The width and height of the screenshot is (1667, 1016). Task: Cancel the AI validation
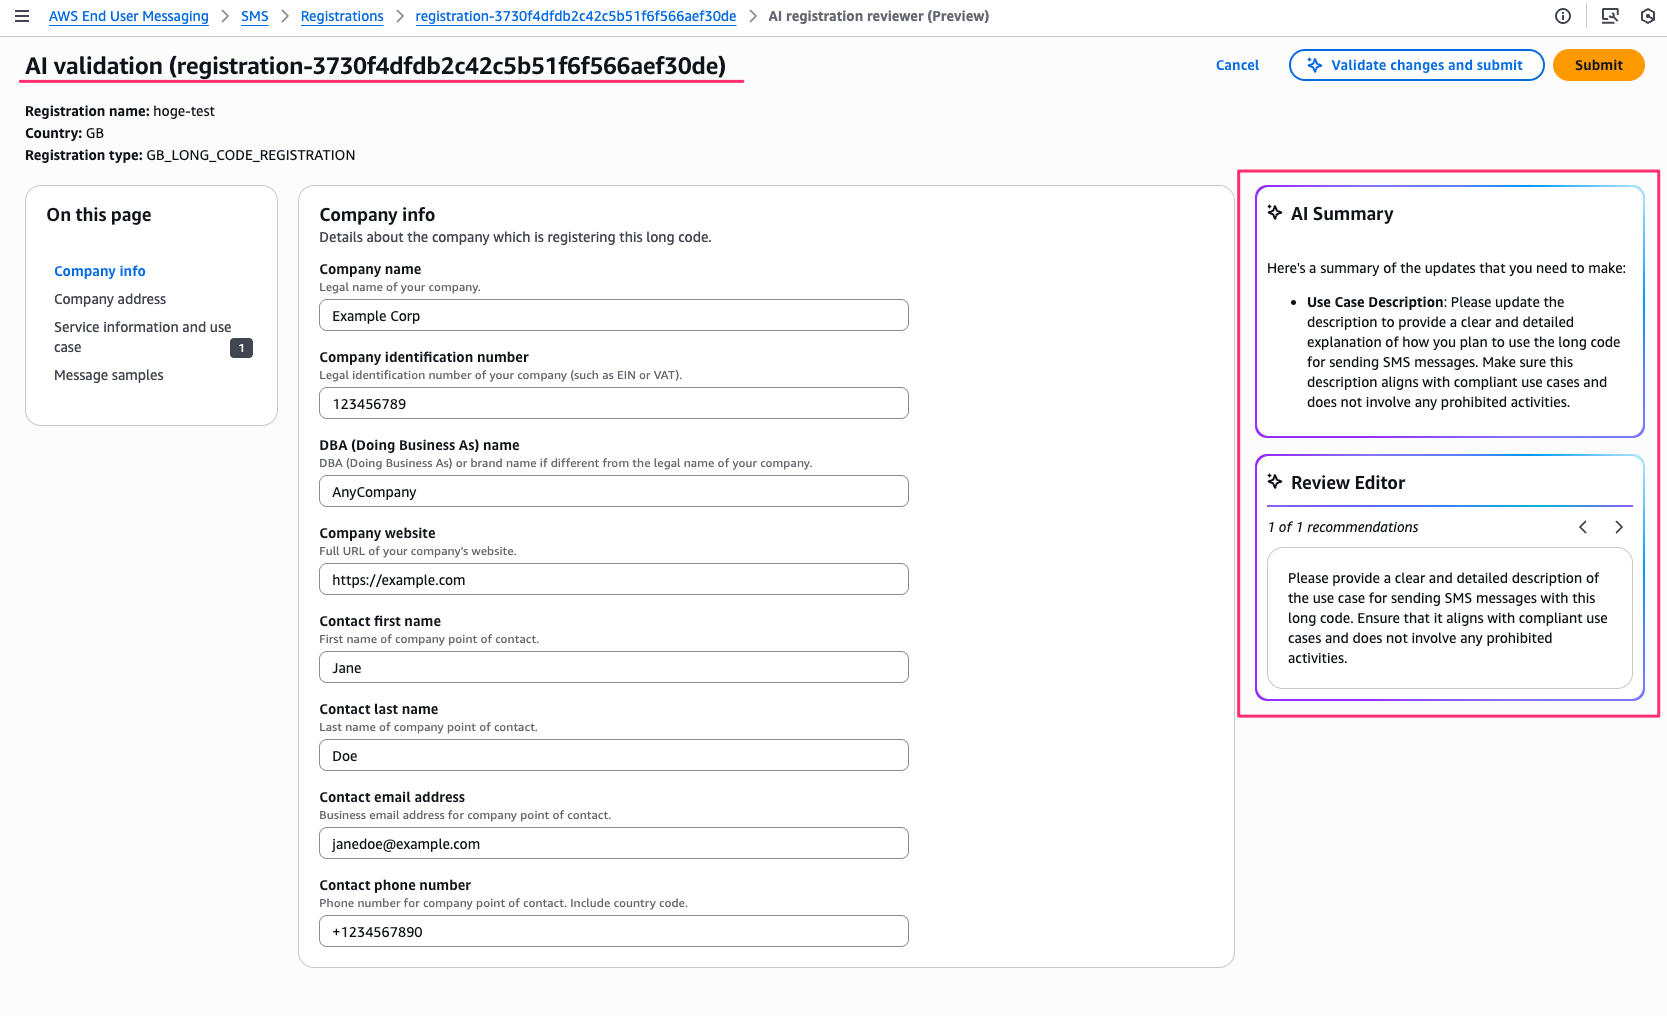pos(1237,65)
